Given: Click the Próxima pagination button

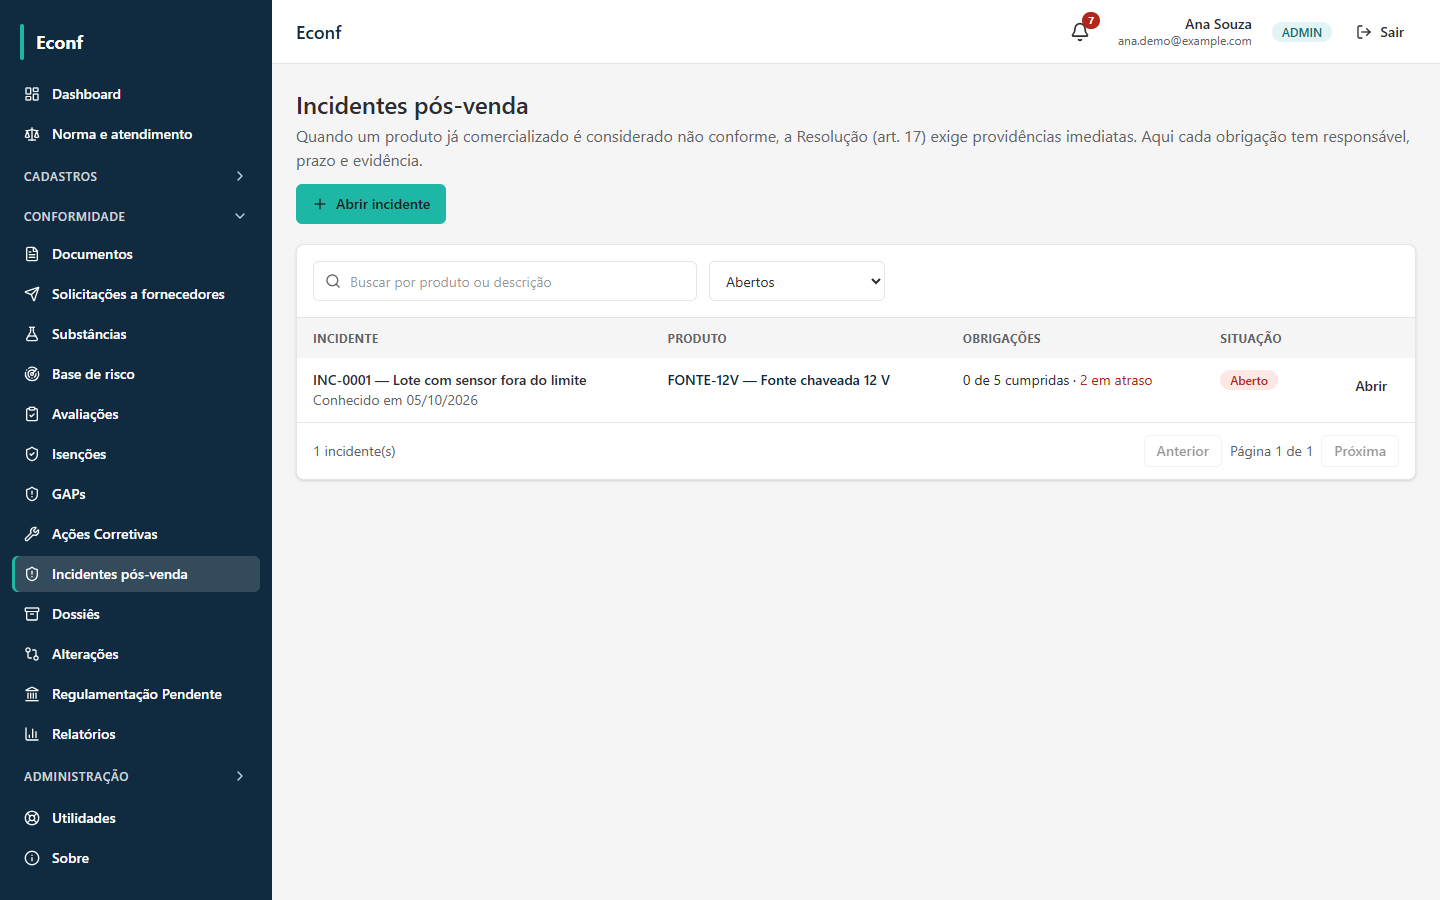Looking at the screenshot, I should [x=1360, y=451].
